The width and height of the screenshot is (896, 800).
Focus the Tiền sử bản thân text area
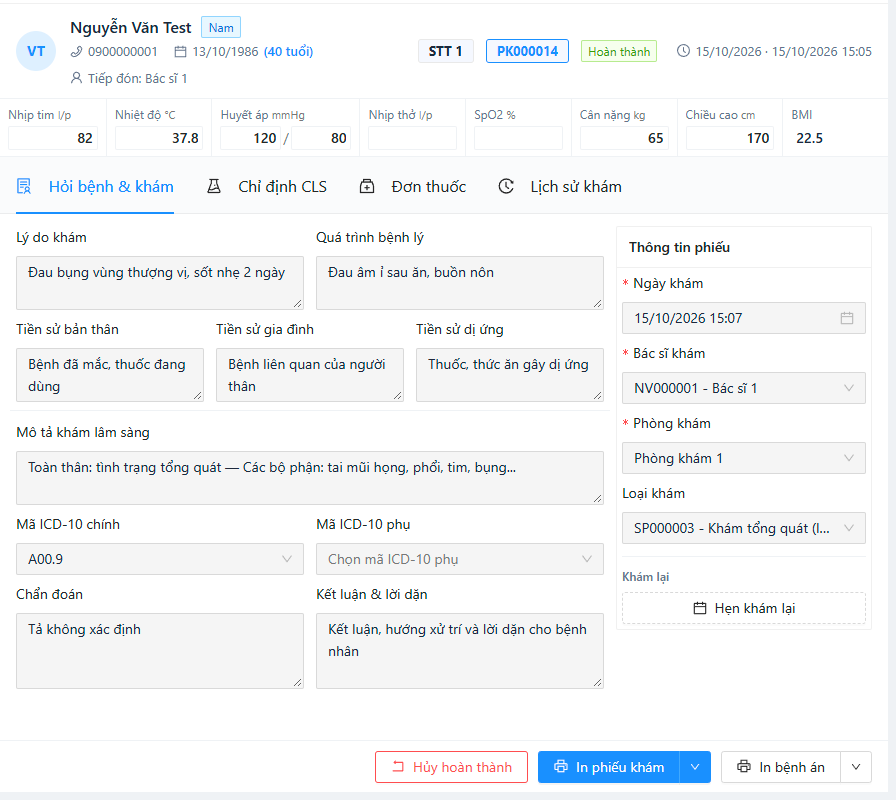click(x=110, y=375)
